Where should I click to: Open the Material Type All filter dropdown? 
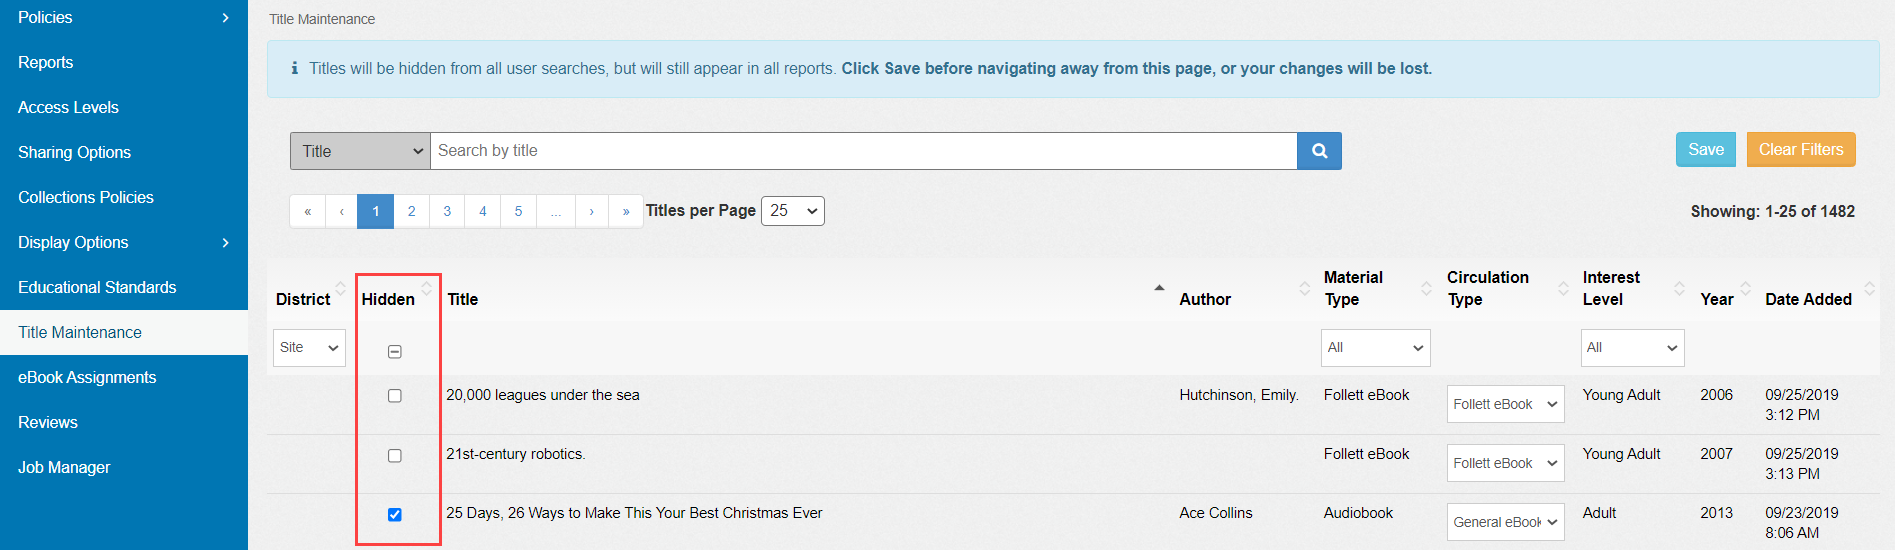tap(1375, 348)
